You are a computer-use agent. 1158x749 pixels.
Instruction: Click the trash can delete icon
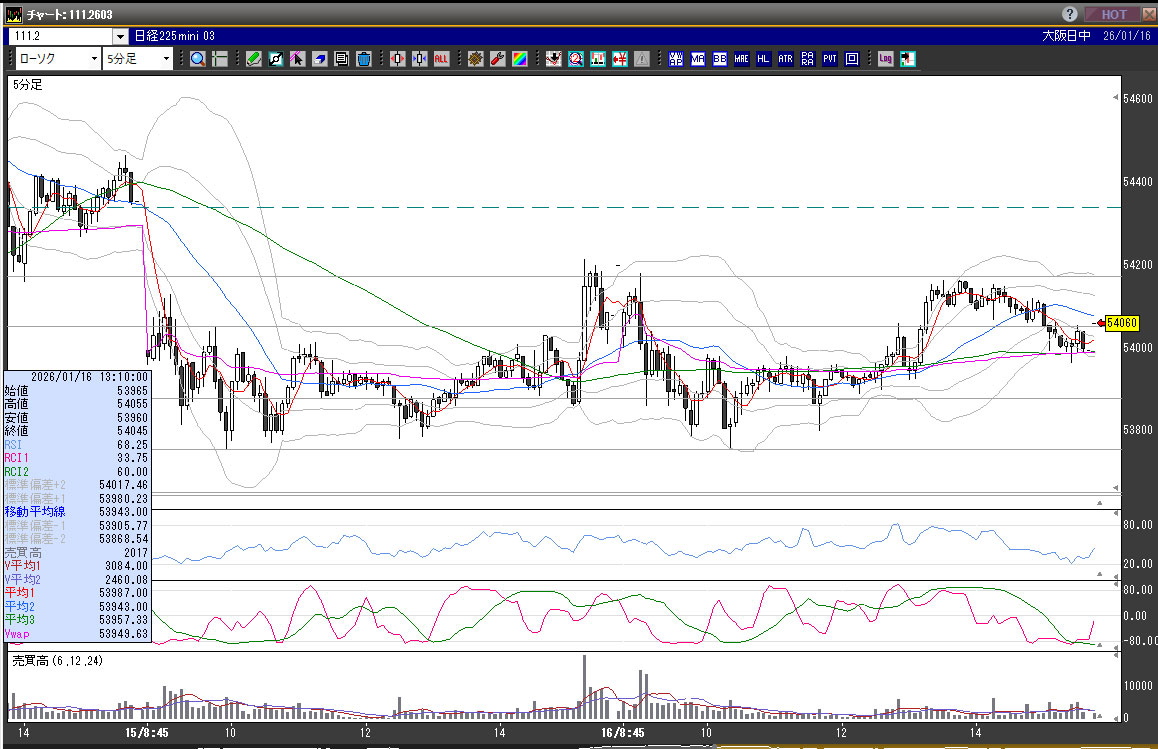363,59
